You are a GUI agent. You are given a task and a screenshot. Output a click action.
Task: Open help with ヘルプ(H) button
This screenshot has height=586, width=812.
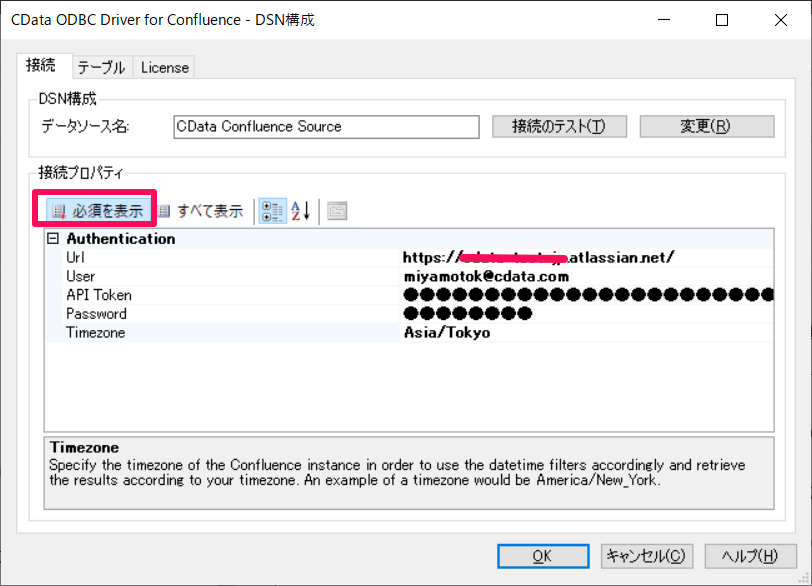pyautogui.click(x=750, y=556)
